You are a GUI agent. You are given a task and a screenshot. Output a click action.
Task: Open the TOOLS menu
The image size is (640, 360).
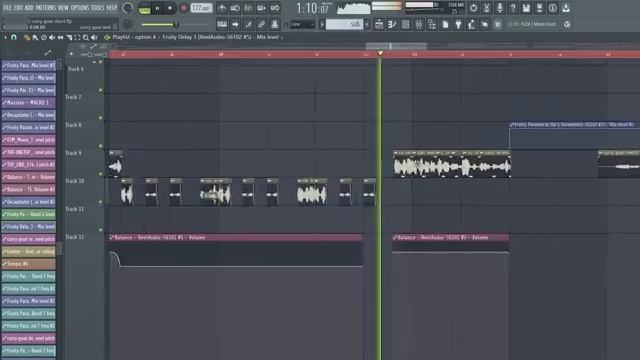(98, 8)
